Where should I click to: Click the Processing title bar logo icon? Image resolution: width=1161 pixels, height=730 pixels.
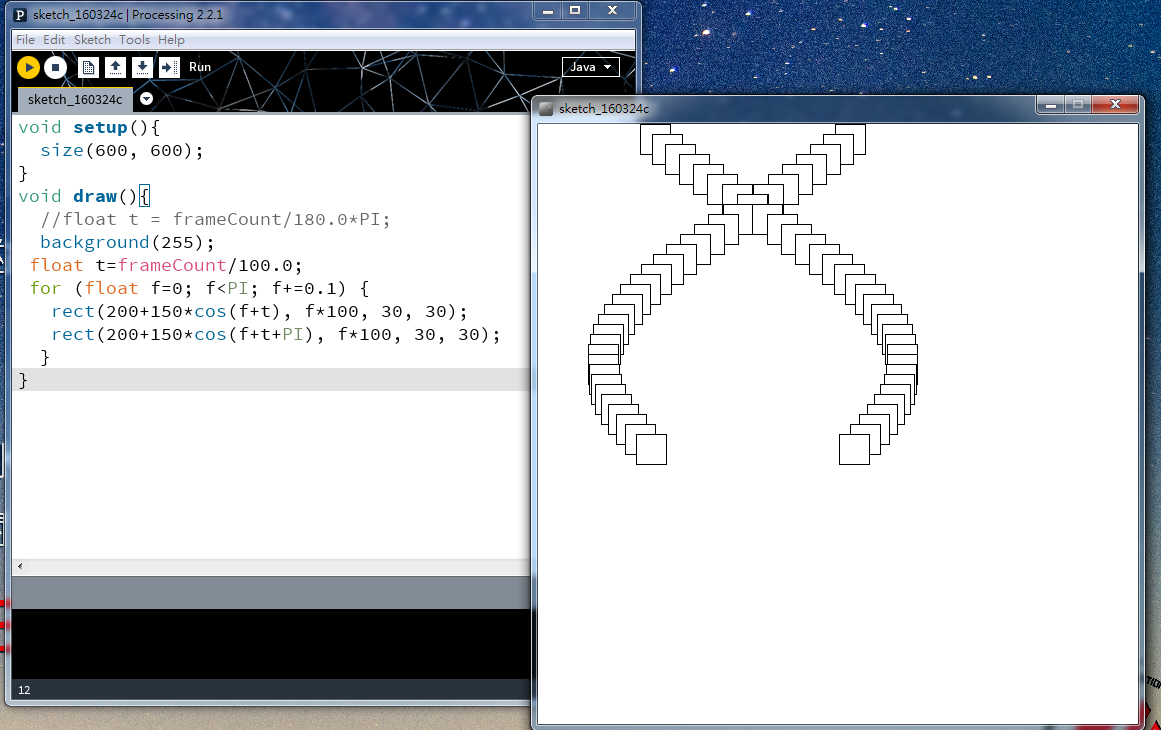point(21,15)
